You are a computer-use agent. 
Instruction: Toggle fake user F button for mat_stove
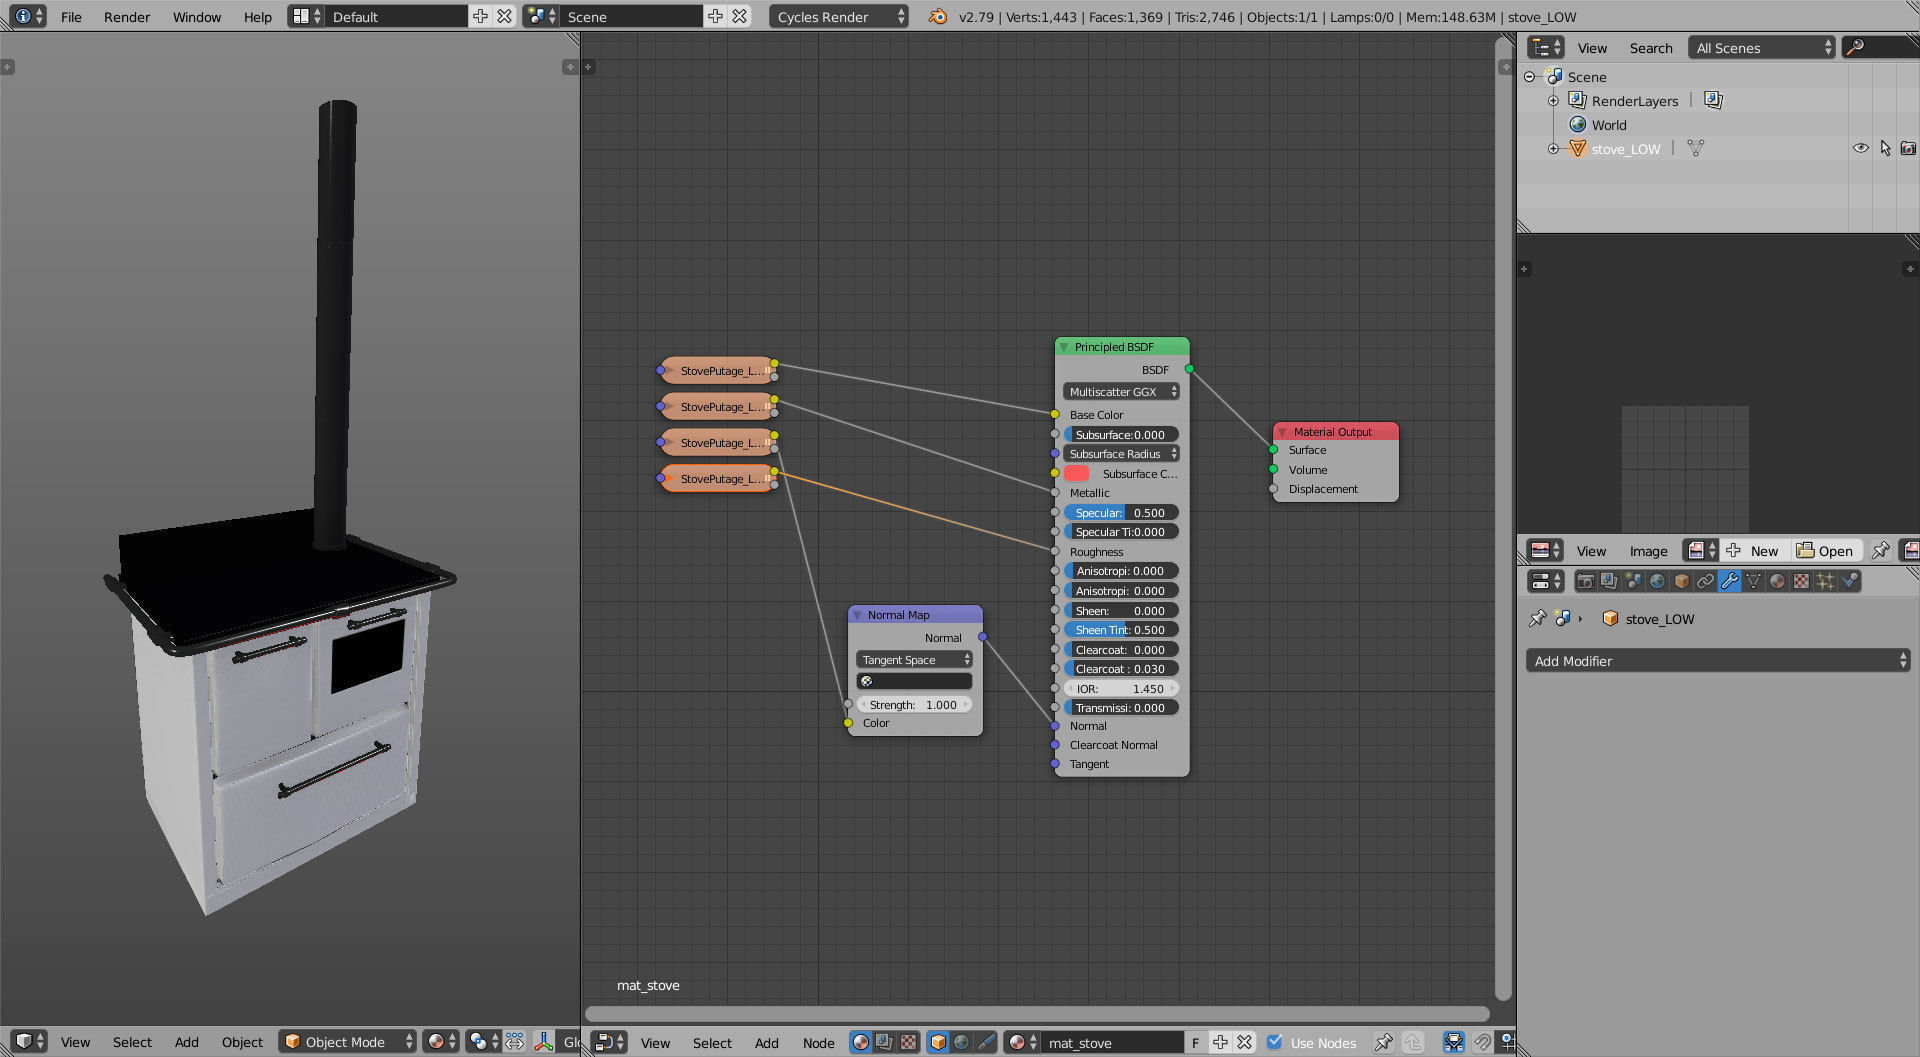pos(1195,1042)
